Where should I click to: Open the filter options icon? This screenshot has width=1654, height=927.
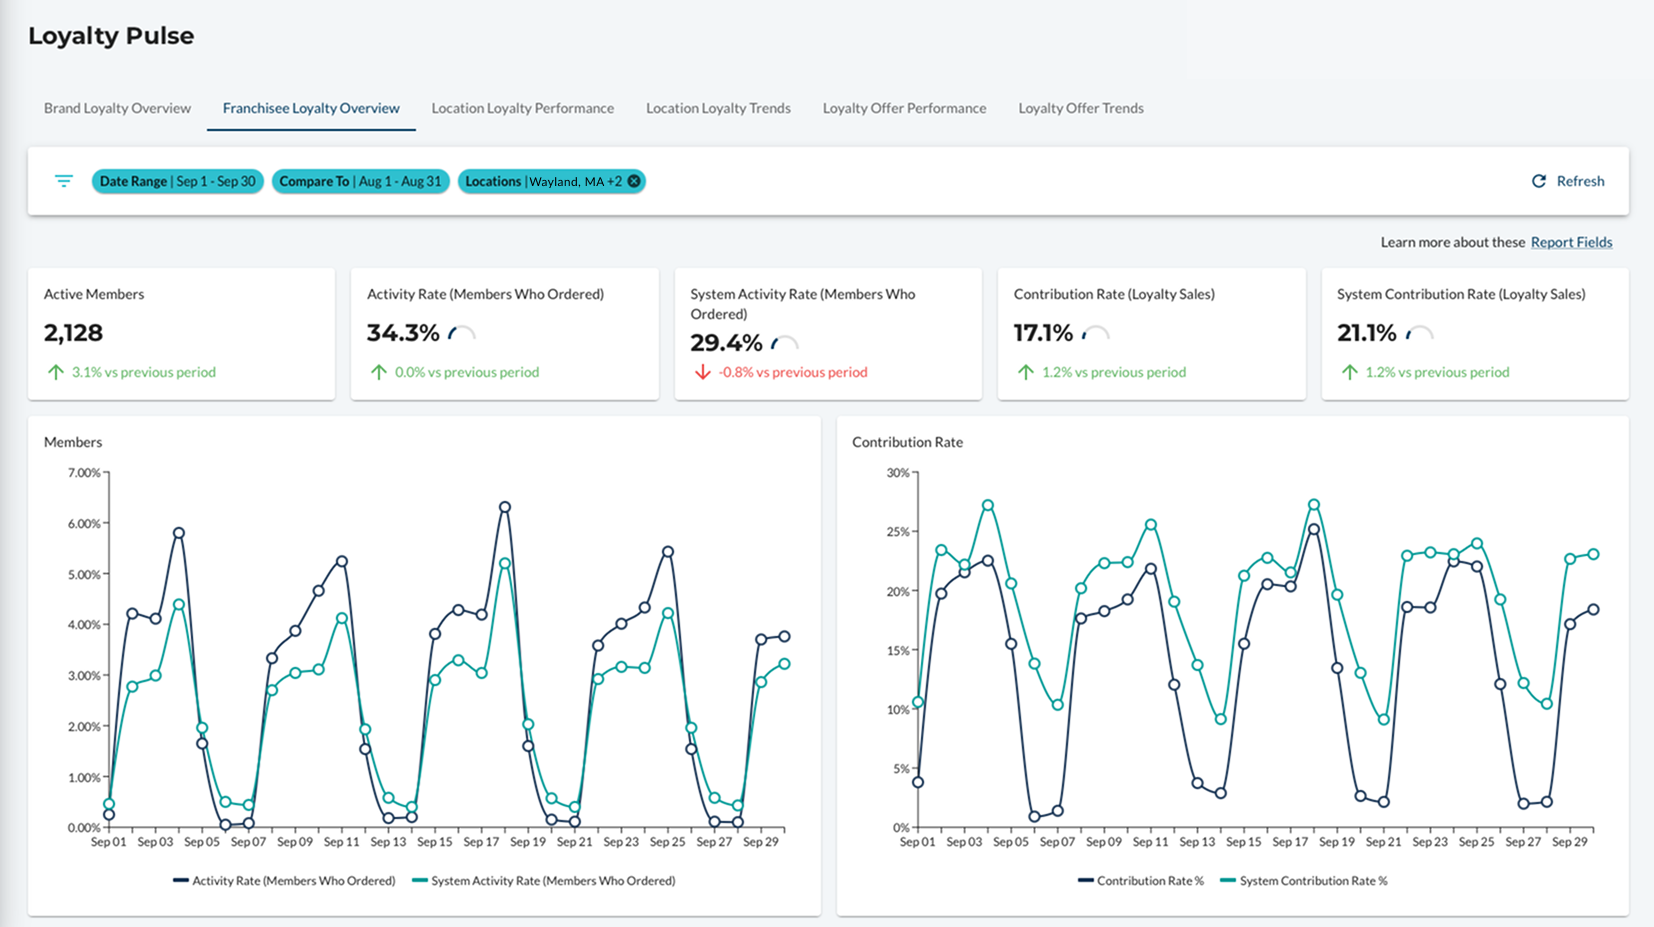pos(64,181)
